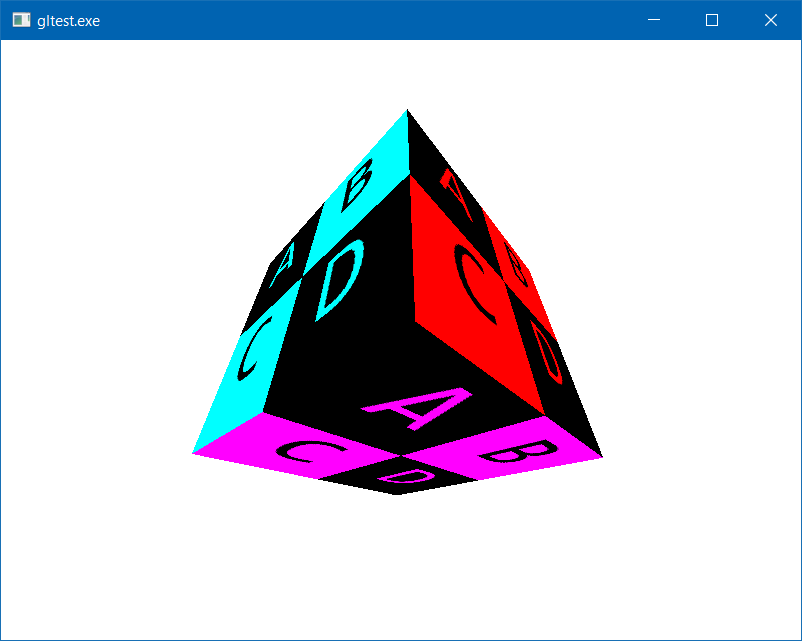The width and height of the screenshot is (802, 641).
Task: Click the black C on magenta tile
Action: (307, 452)
